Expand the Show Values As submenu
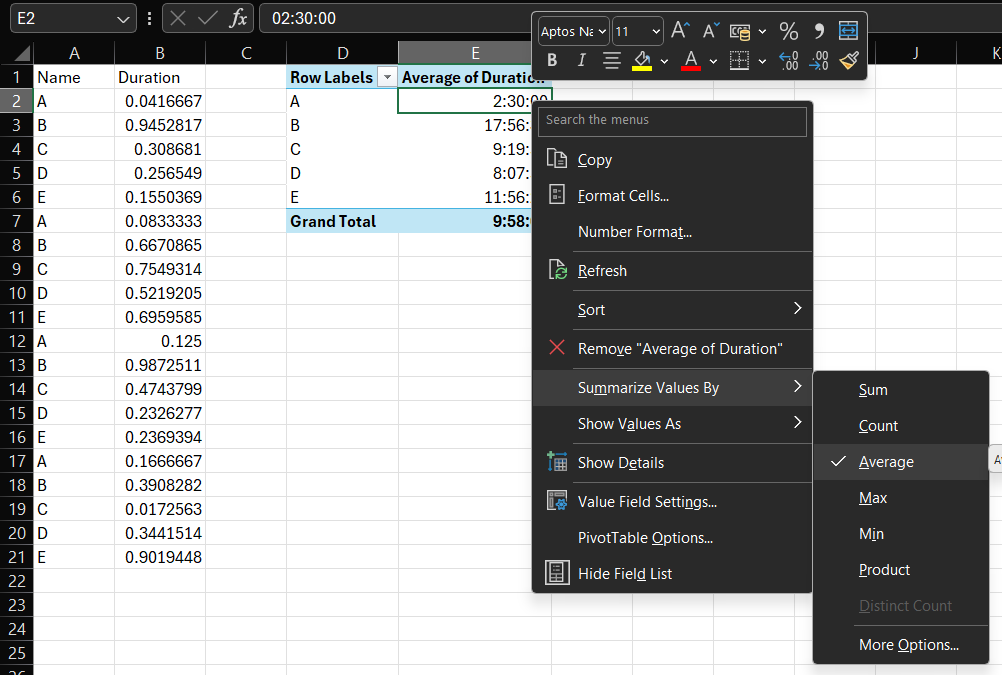 pos(672,424)
